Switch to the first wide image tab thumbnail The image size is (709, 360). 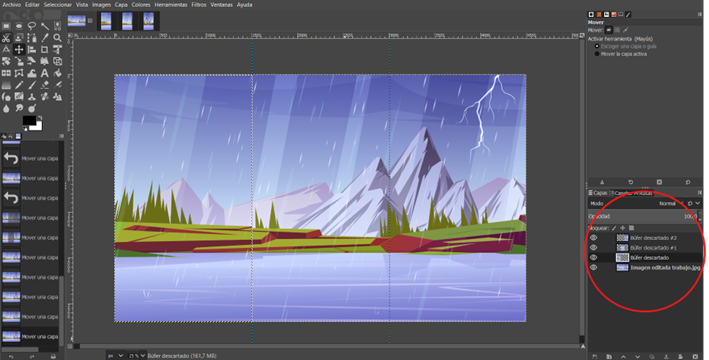point(76,21)
